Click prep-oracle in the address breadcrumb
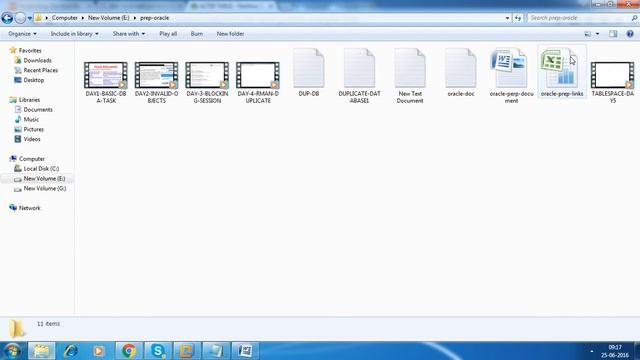The width and height of the screenshot is (640, 360). pyautogui.click(x=154, y=18)
